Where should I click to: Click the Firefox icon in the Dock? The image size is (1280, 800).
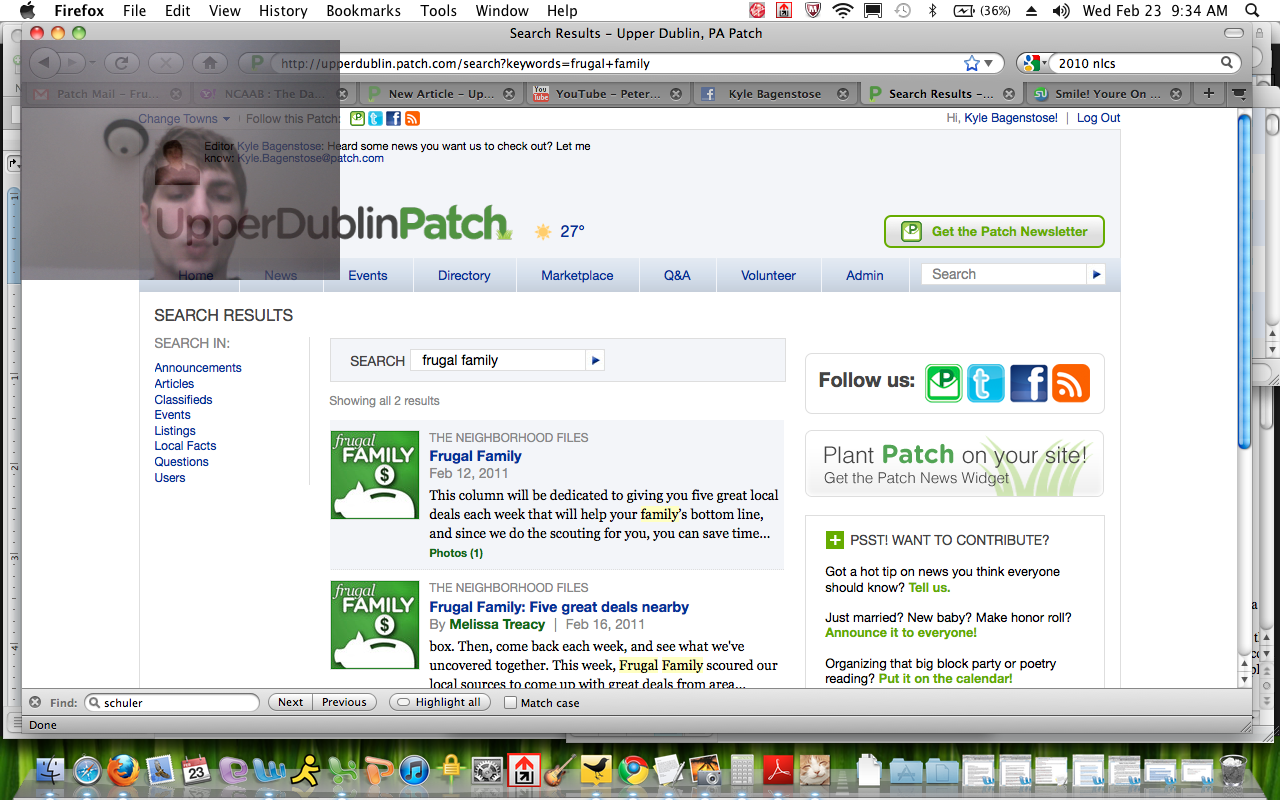pos(123,770)
